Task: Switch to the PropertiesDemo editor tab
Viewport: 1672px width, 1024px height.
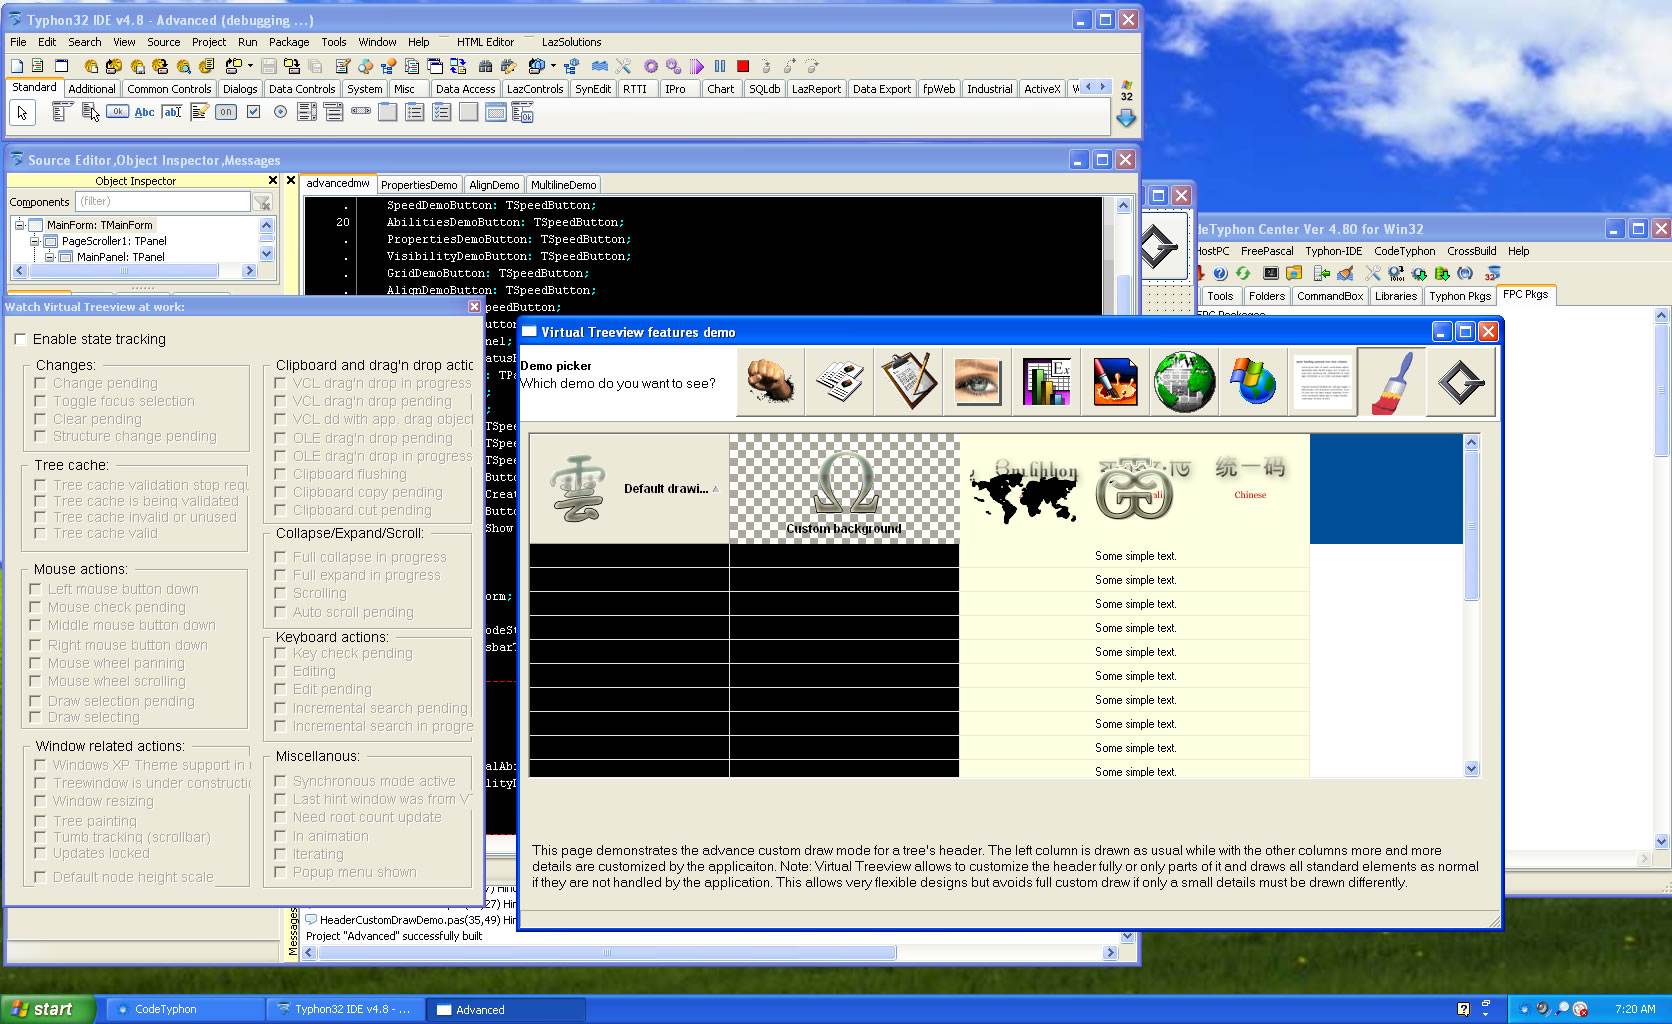Action: [x=419, y=185]
